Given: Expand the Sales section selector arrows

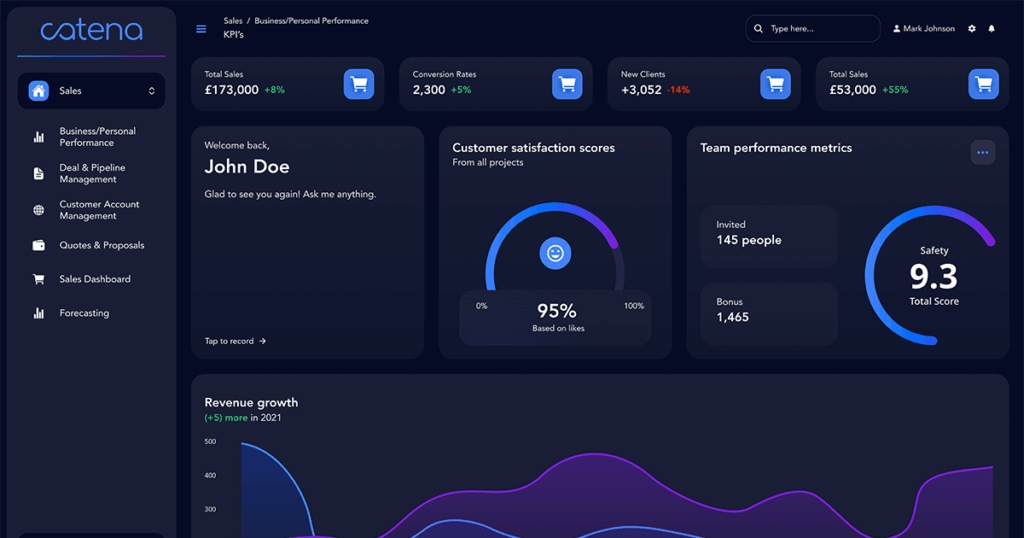Looking at the screenshot, I should (x=152, y=91).
